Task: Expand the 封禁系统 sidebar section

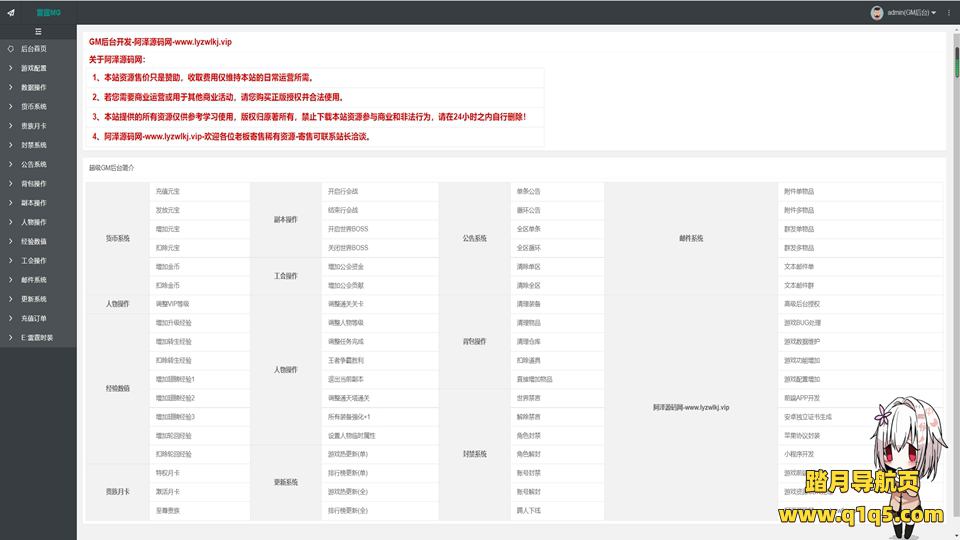Action: (33, 145)
